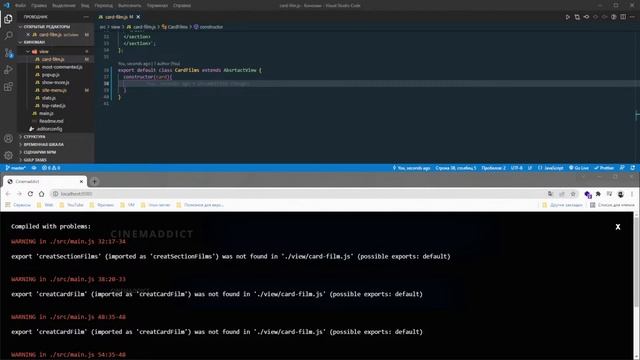This screenshot has width=640, height=360.
Task: Open the Edit menu in VS Code
Action: tap(39, 6)
